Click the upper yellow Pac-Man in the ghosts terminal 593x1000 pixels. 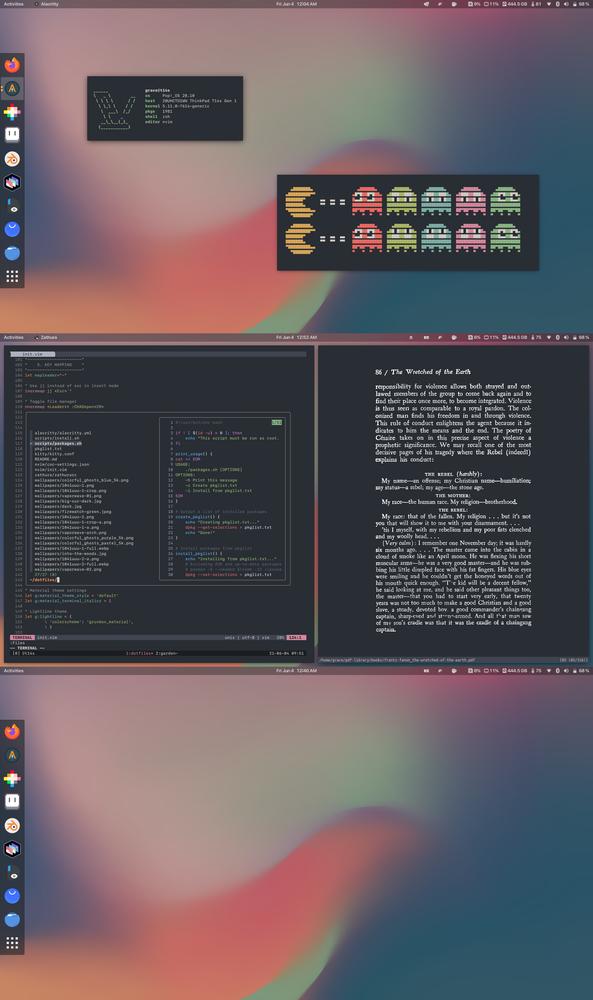(x=300, y=202)
